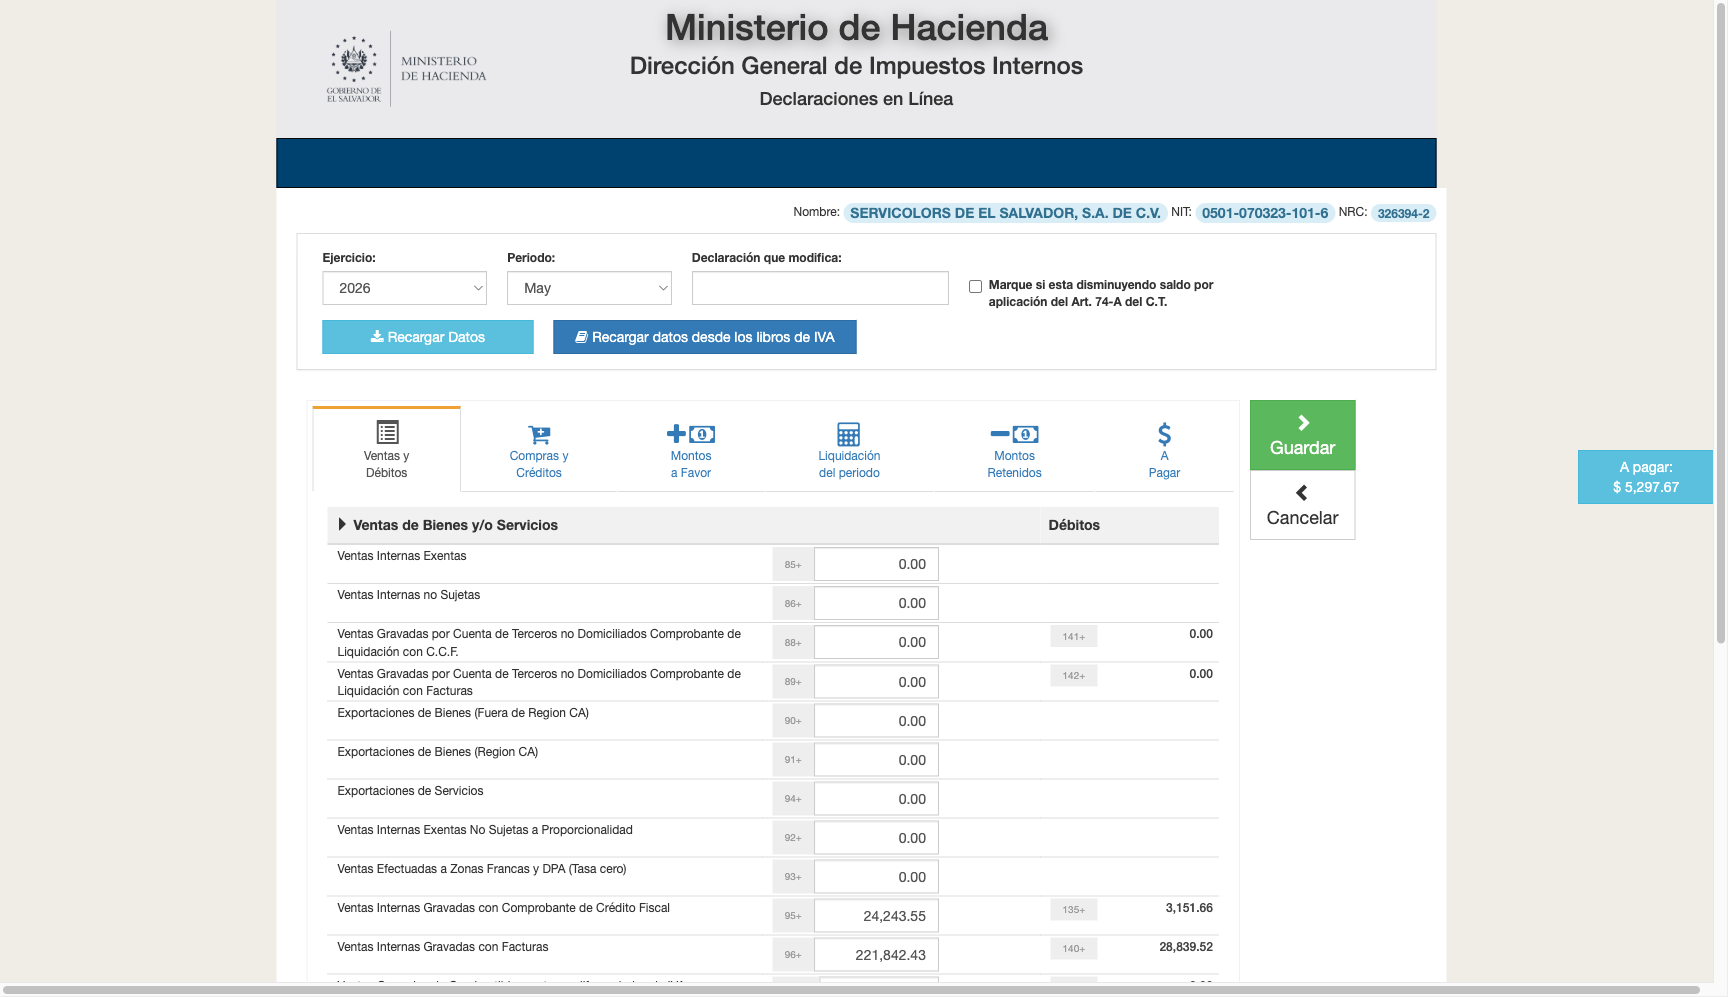Click the Declaraciones en Línea heading
The image size is (1728, 997).
pyautogui.click(x=856, y=99)
